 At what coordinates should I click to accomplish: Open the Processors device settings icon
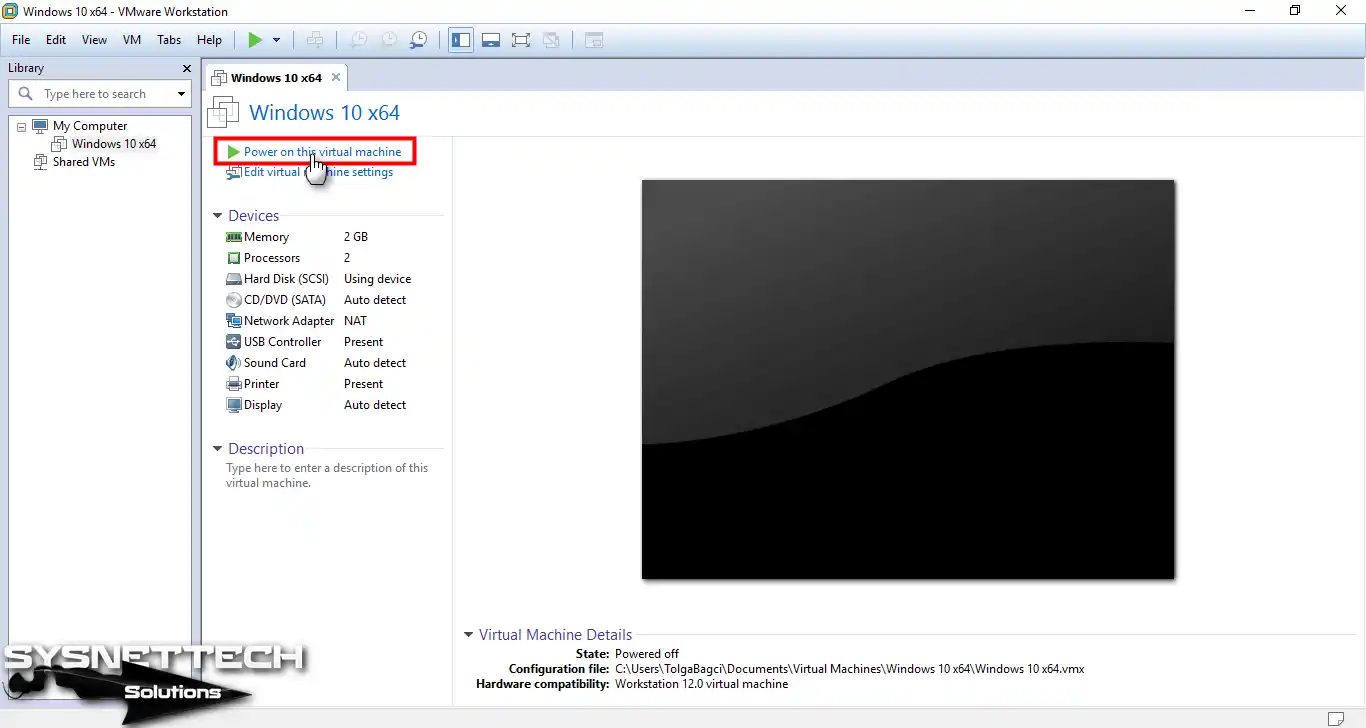[233, 257]
